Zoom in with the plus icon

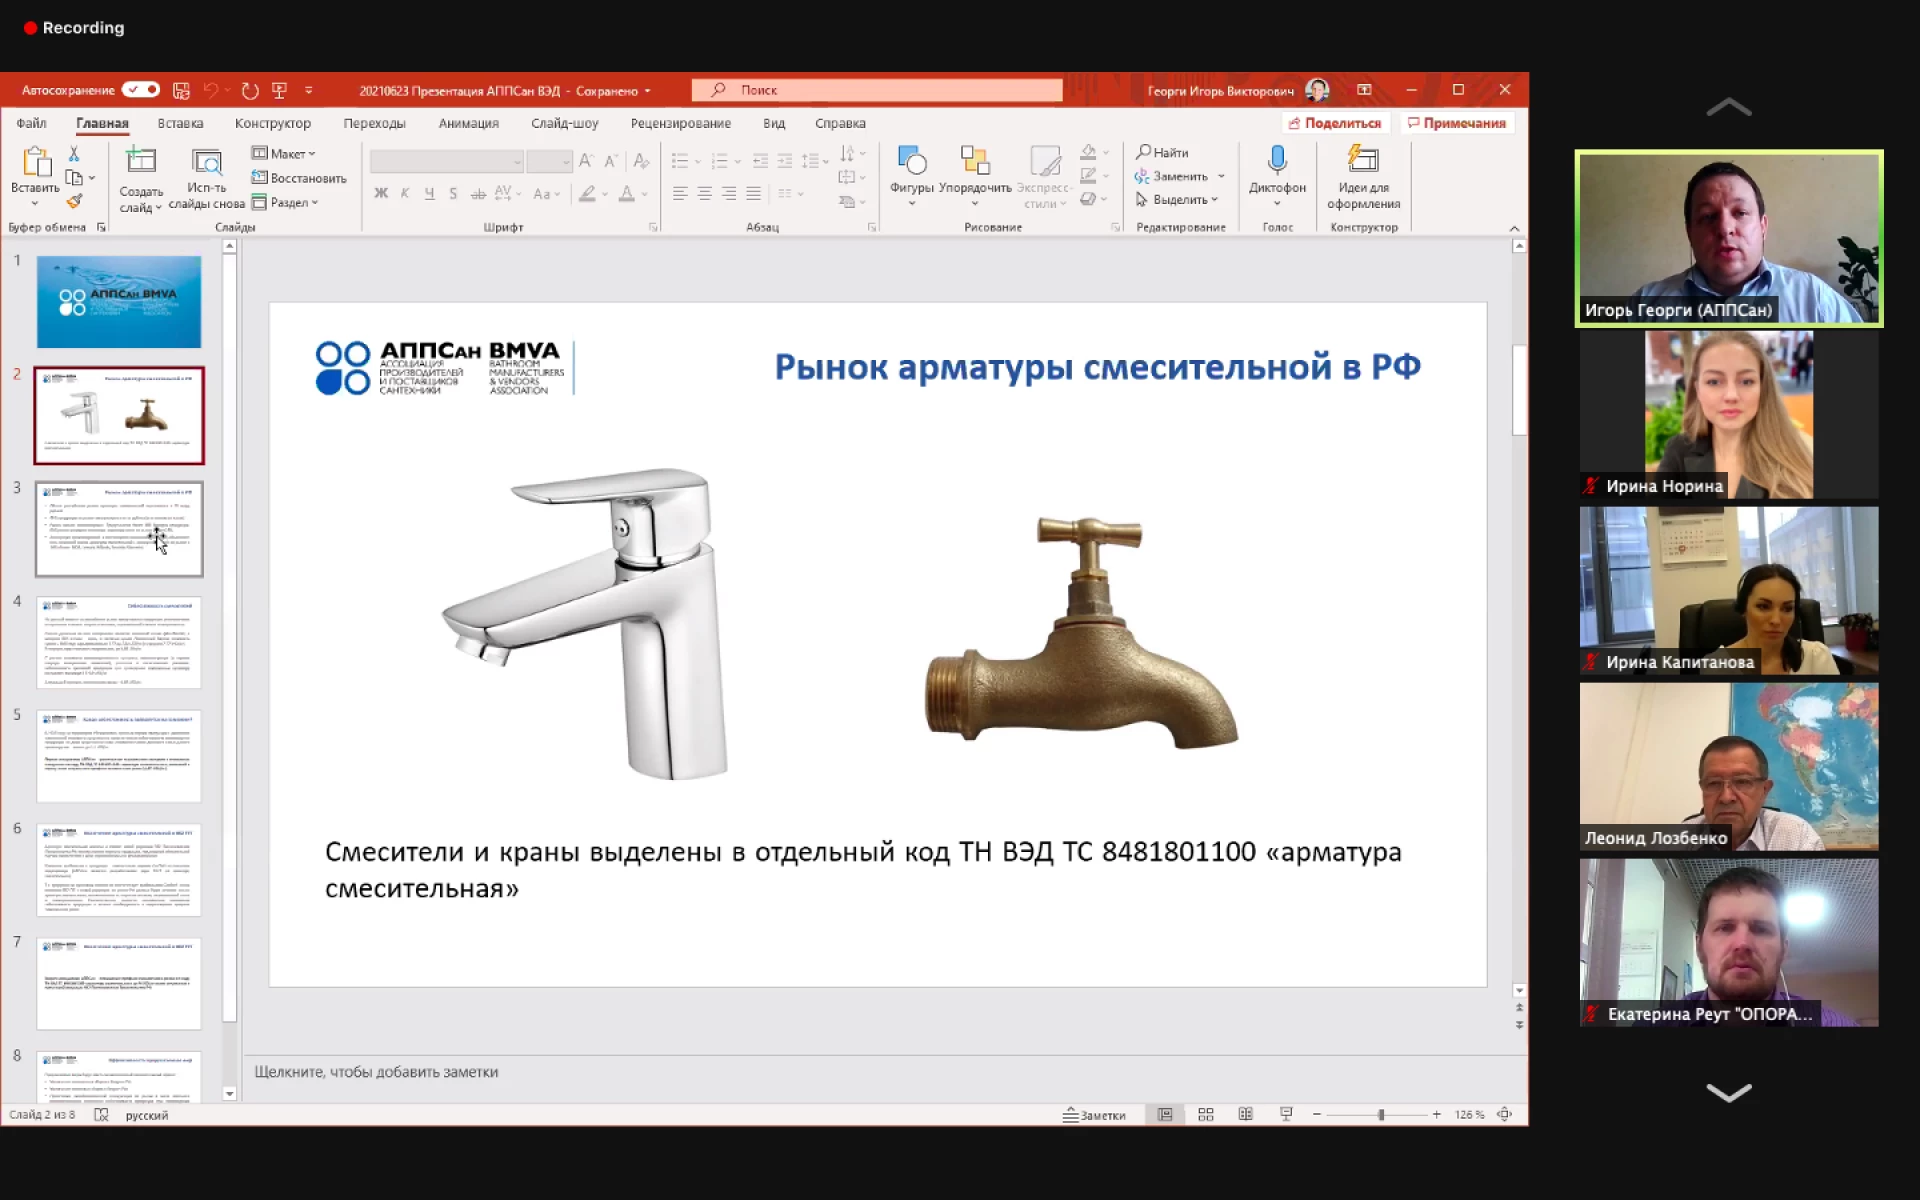point(1436,1114)
